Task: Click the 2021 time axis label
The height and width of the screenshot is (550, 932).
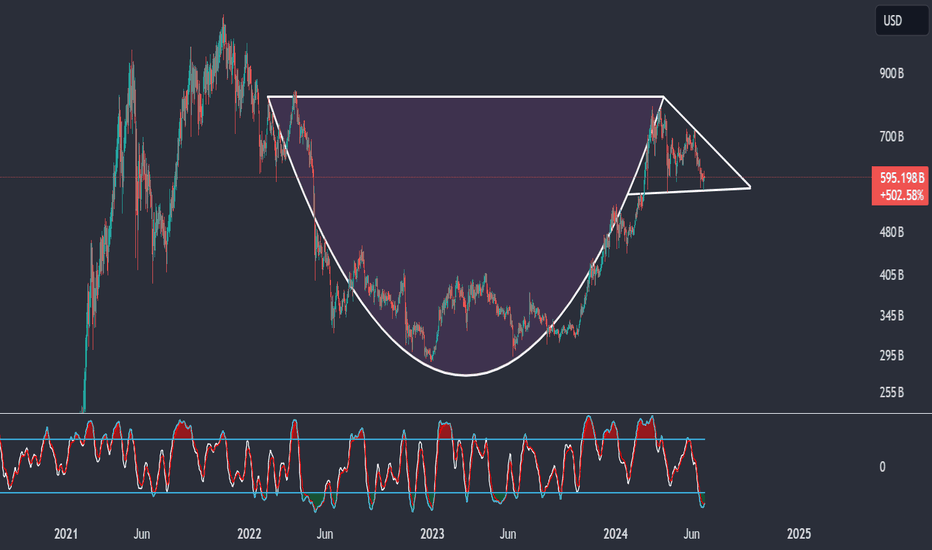Action: (x=65, y=533)
